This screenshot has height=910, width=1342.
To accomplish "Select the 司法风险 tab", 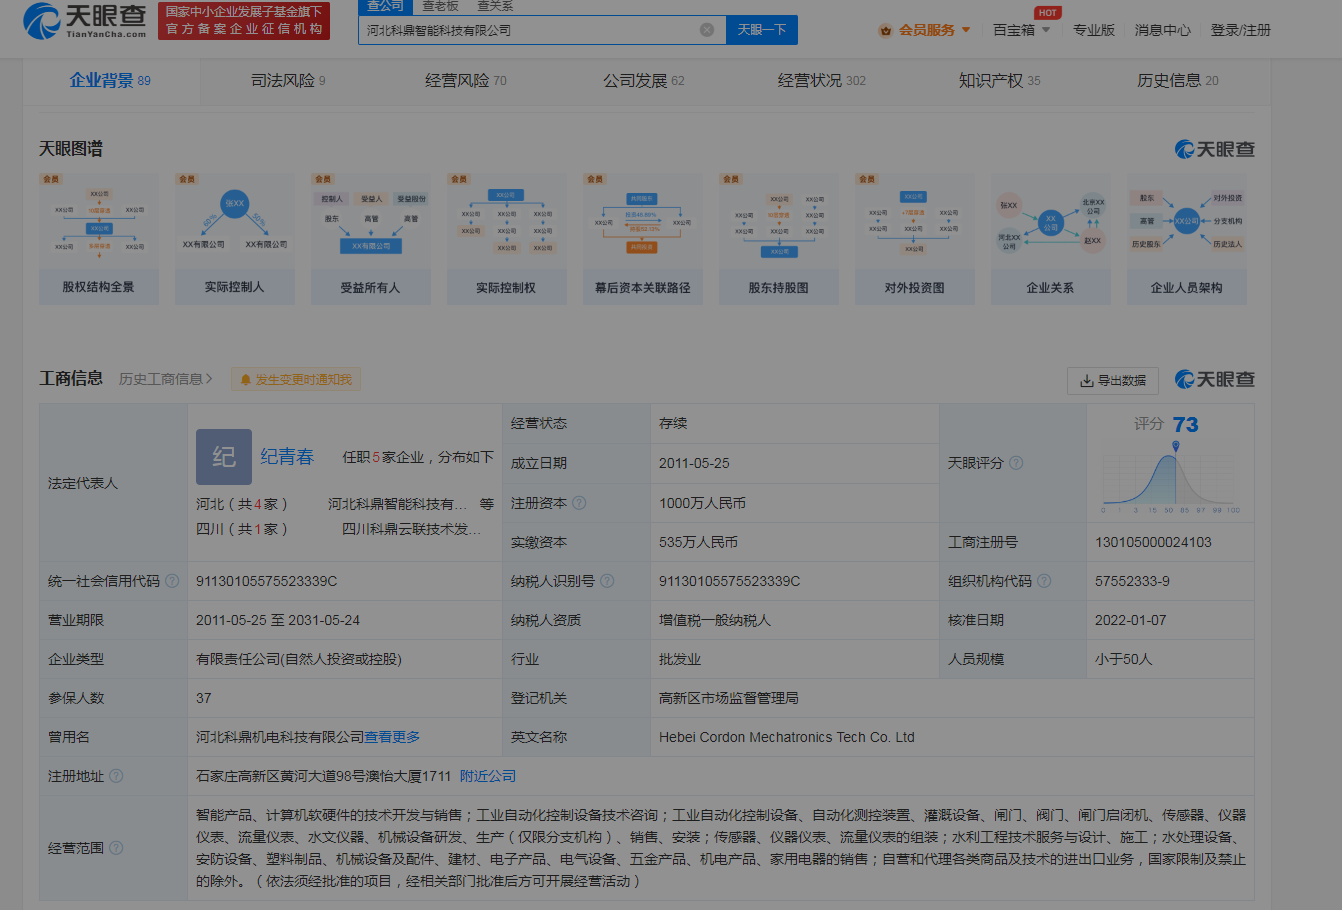I will pyautogui.click(x=288, y=81).
